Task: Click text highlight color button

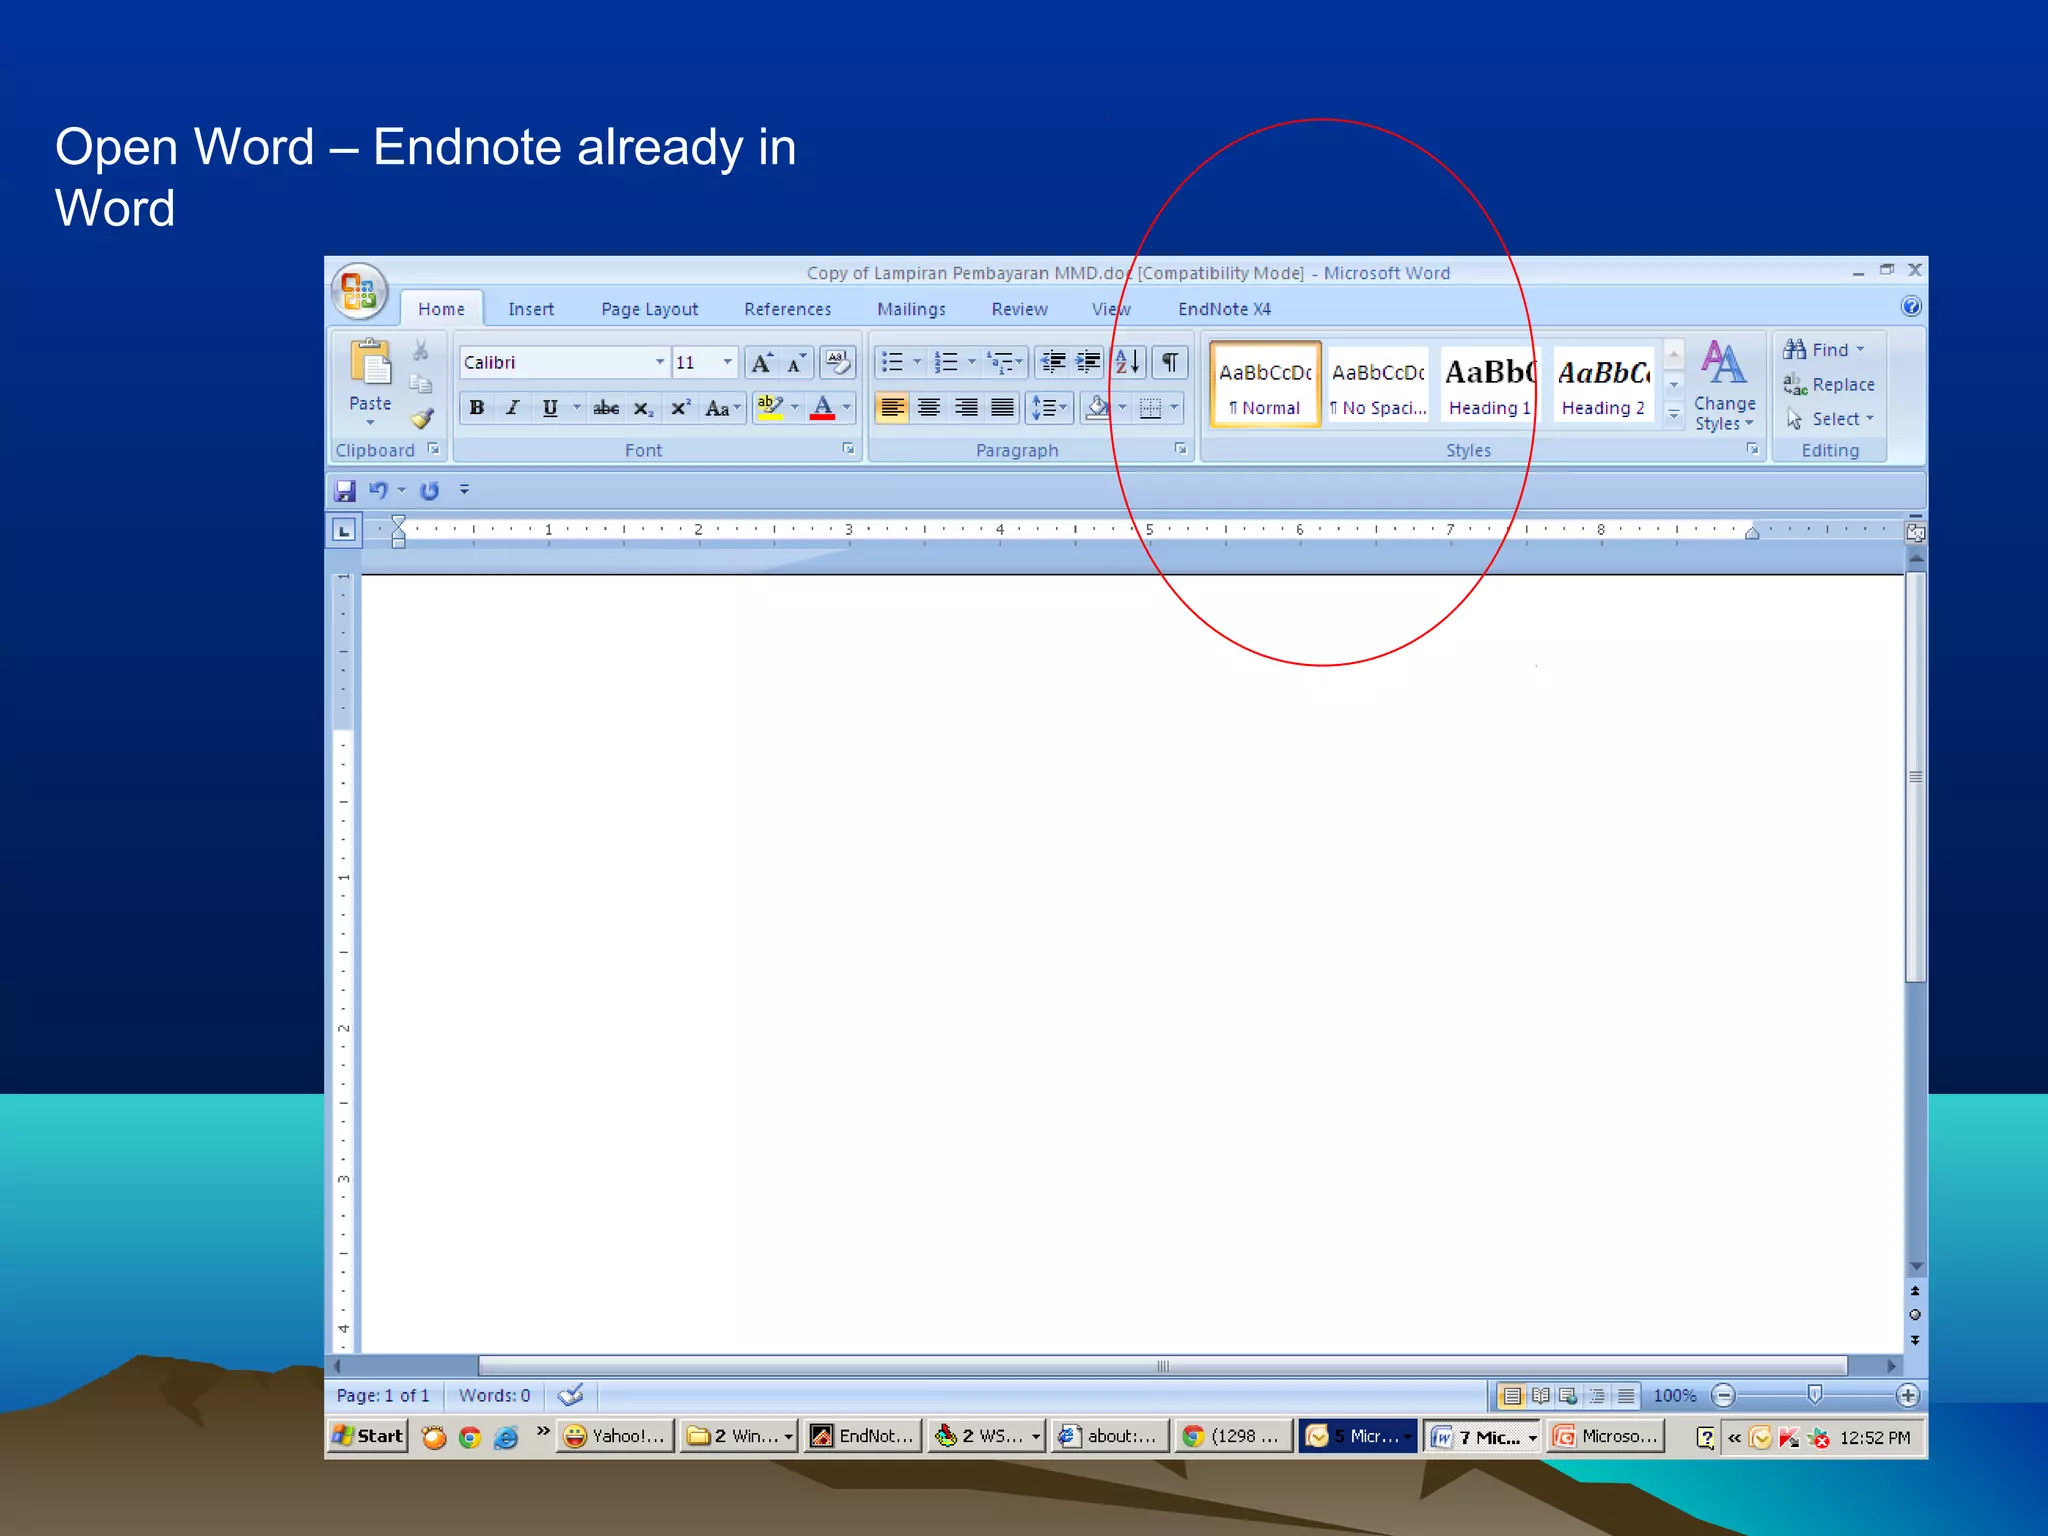Action: tap(769, 408)
